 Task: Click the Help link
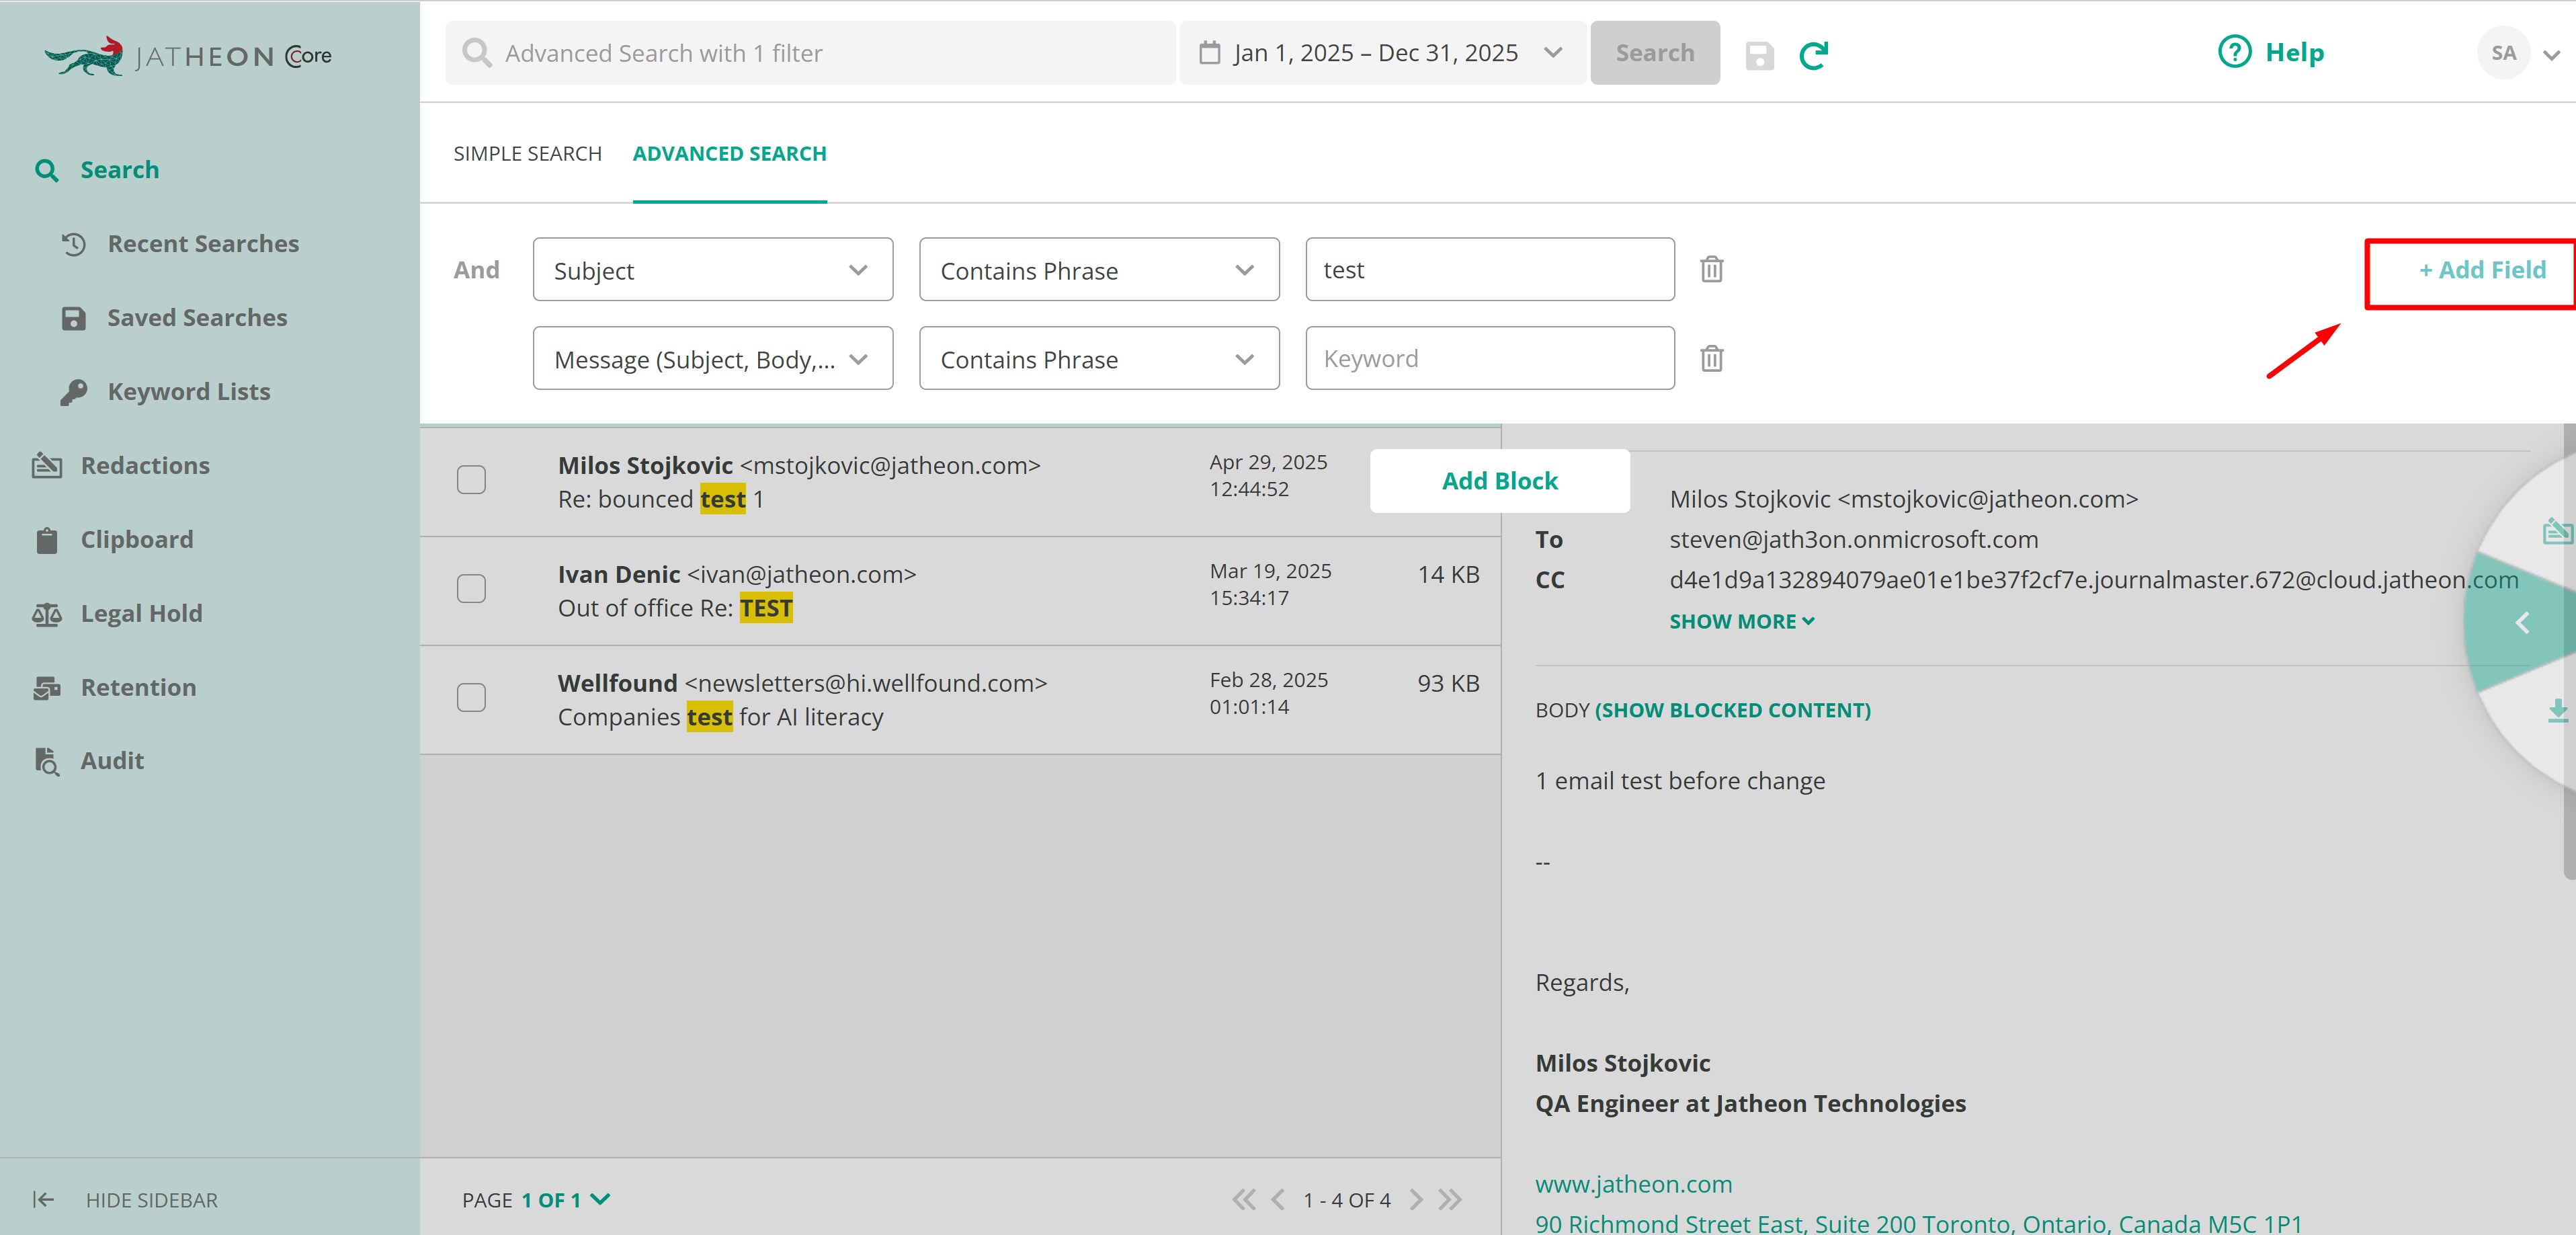pyautogui.click(x=2294, y=52)
